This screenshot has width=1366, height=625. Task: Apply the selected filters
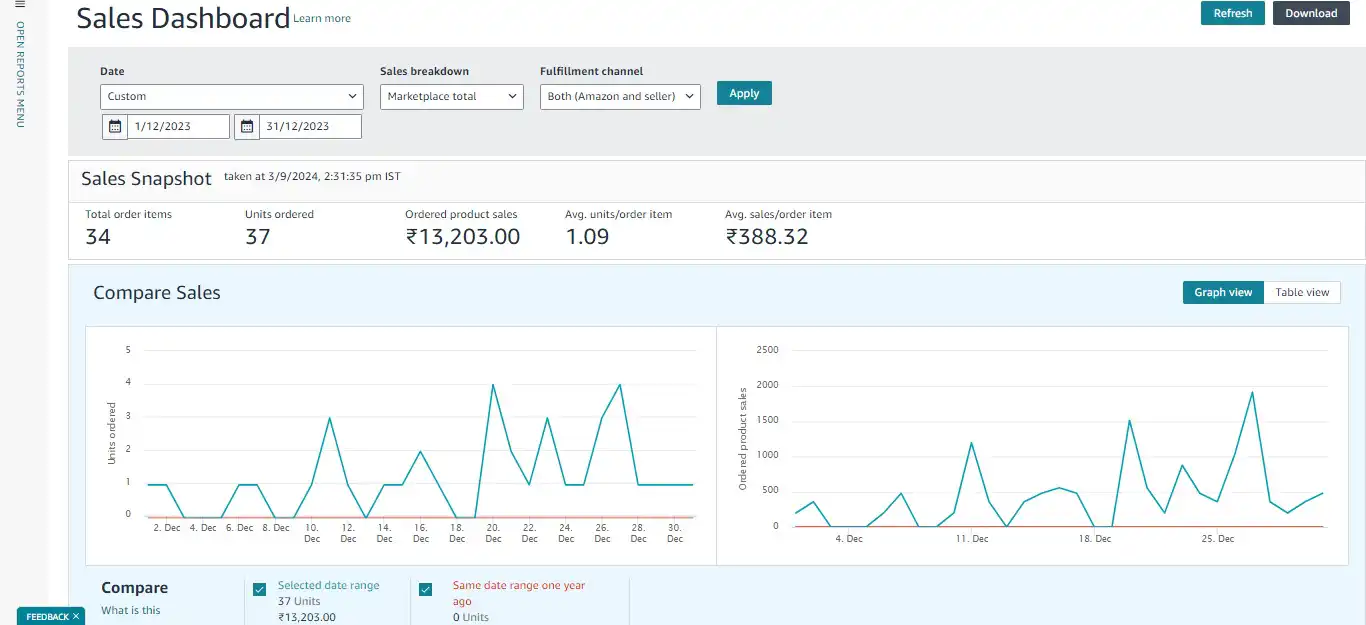744,93
